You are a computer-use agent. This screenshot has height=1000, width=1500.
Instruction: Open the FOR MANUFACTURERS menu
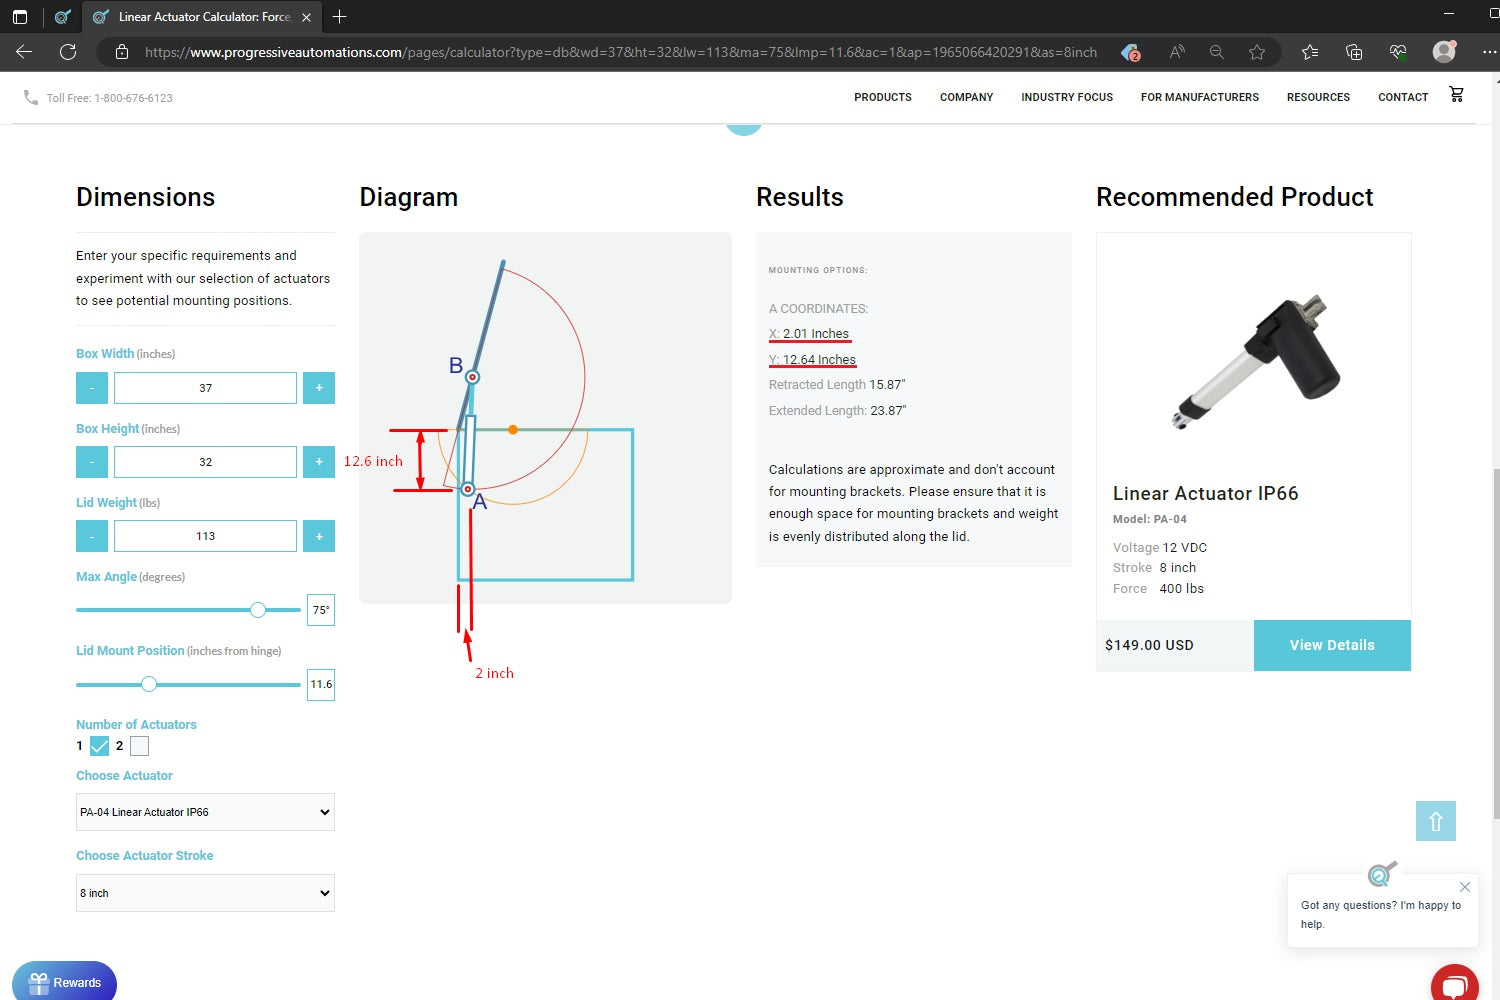[1200, 97]
